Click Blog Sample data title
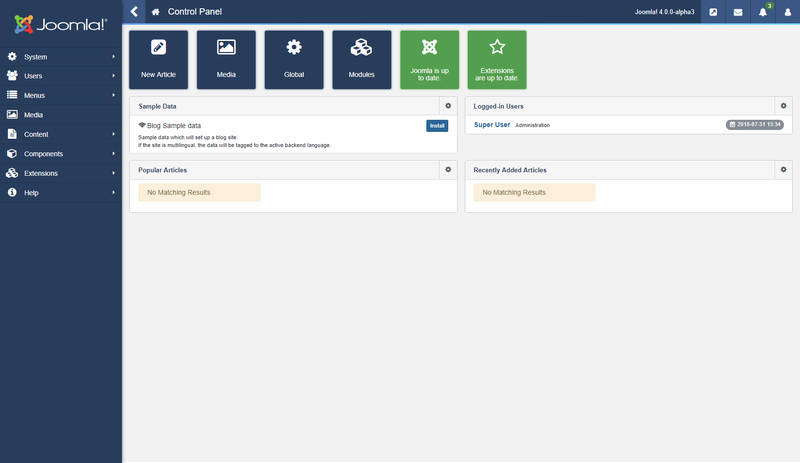 (x=174, y=125)
